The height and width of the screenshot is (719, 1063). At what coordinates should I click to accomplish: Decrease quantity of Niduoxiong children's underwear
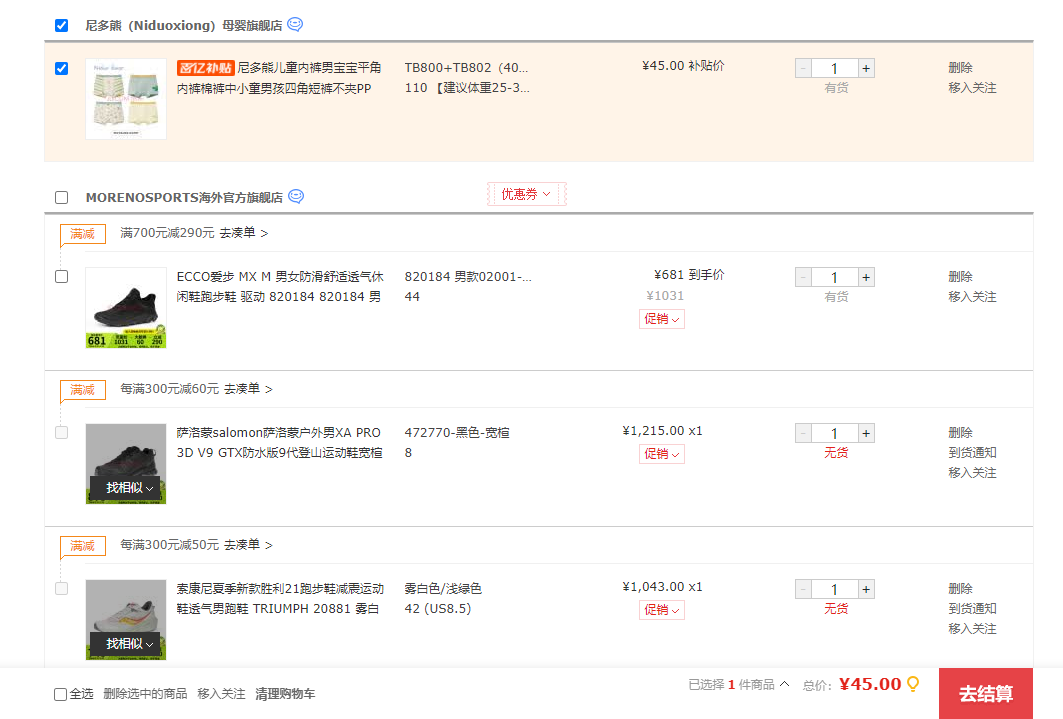coord(803,68)
